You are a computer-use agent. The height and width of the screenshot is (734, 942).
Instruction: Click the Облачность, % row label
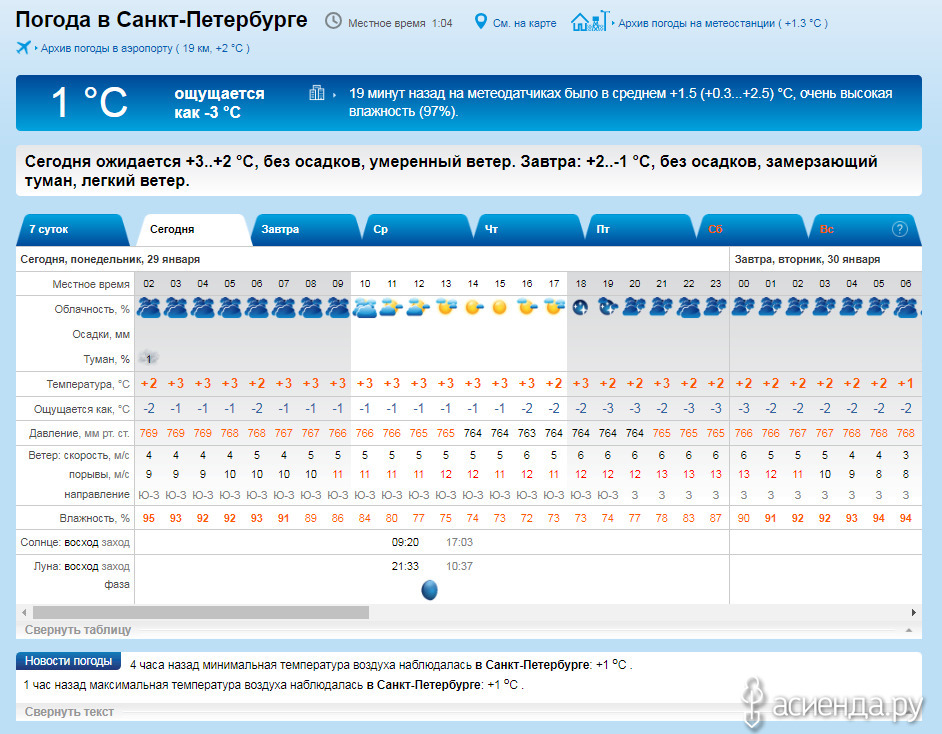tap(92, 309)
